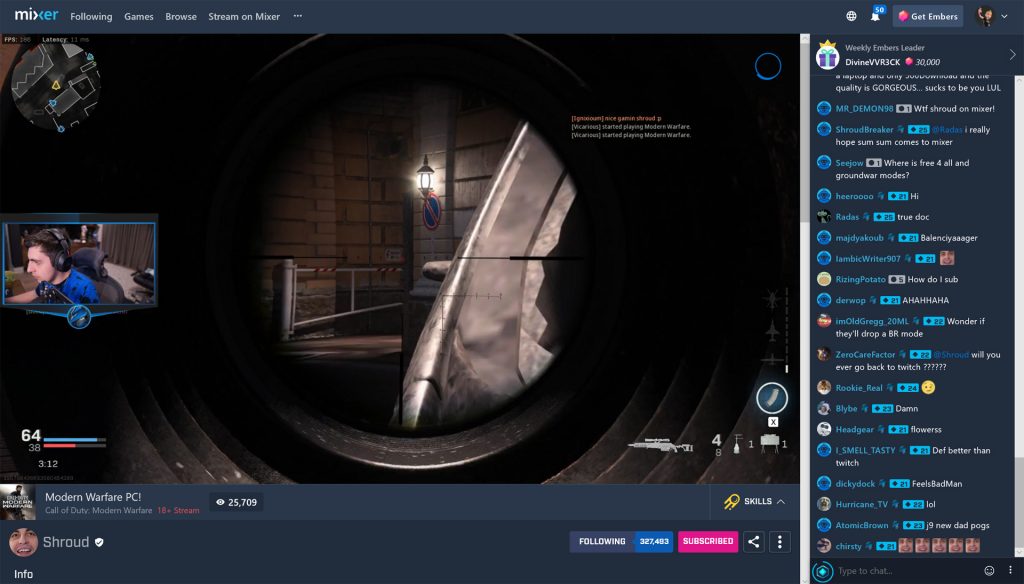Expand the account dropdown chevron
The image size is (1024, 584).
click(x=1004, y=16)
